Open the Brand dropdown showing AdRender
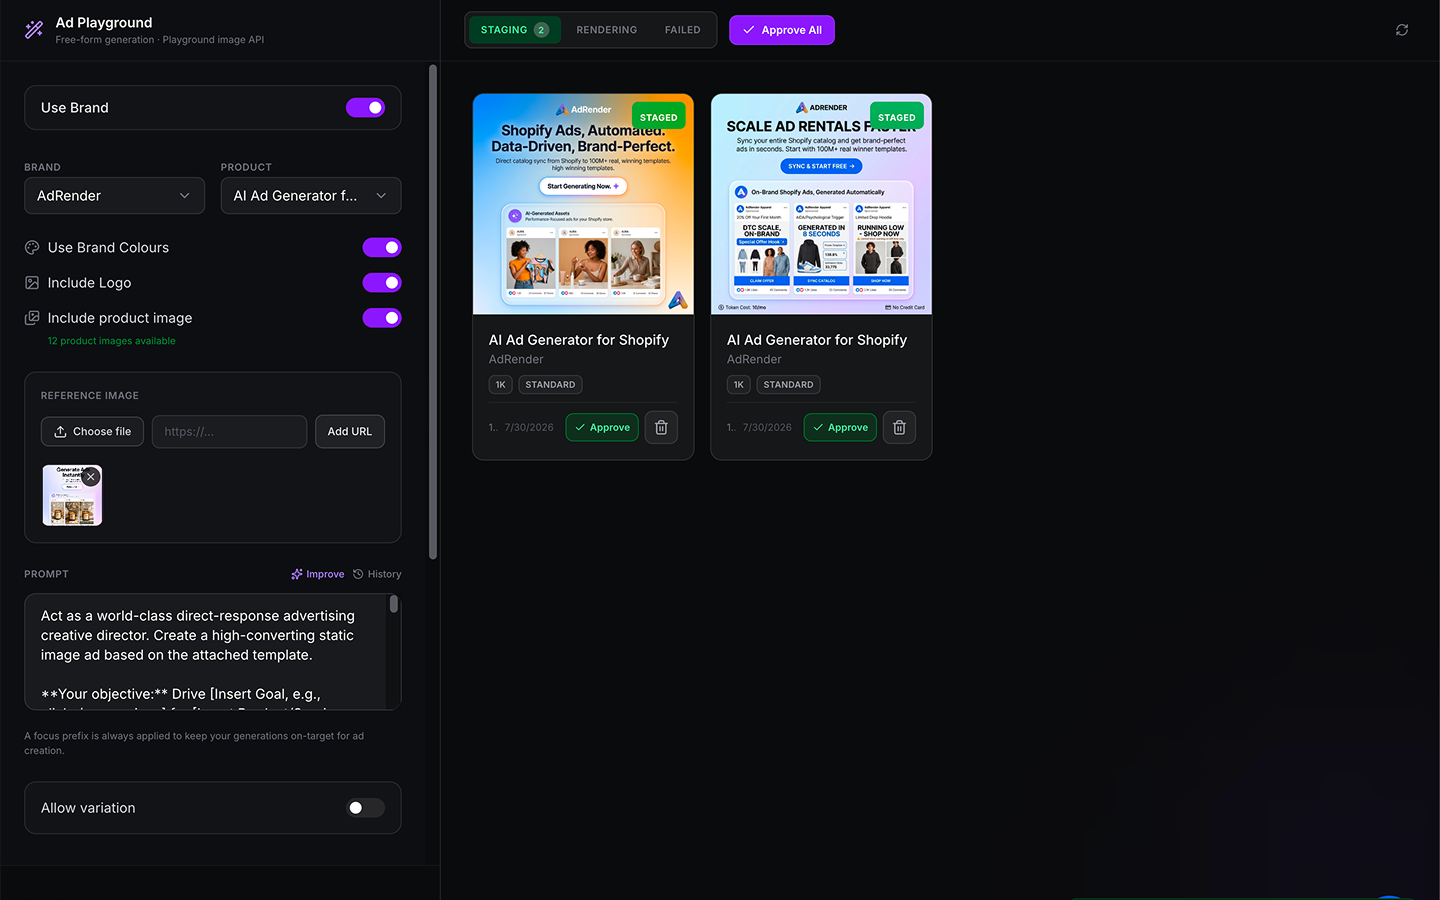Viewport: 1440px width, 900px height. tap(114, 196)
